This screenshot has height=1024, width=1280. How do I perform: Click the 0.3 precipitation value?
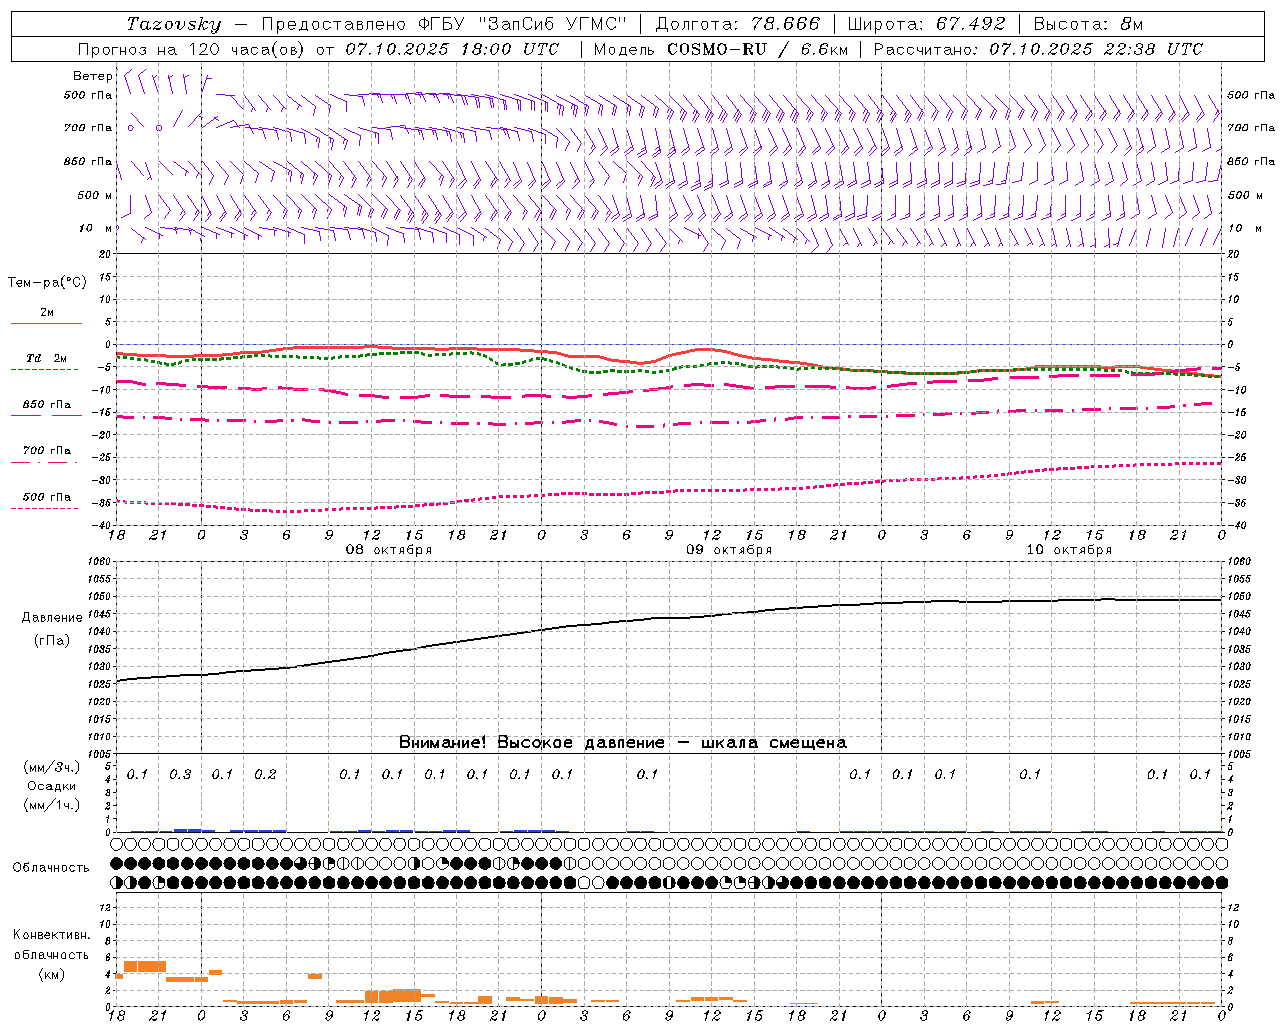pos(180,774)
